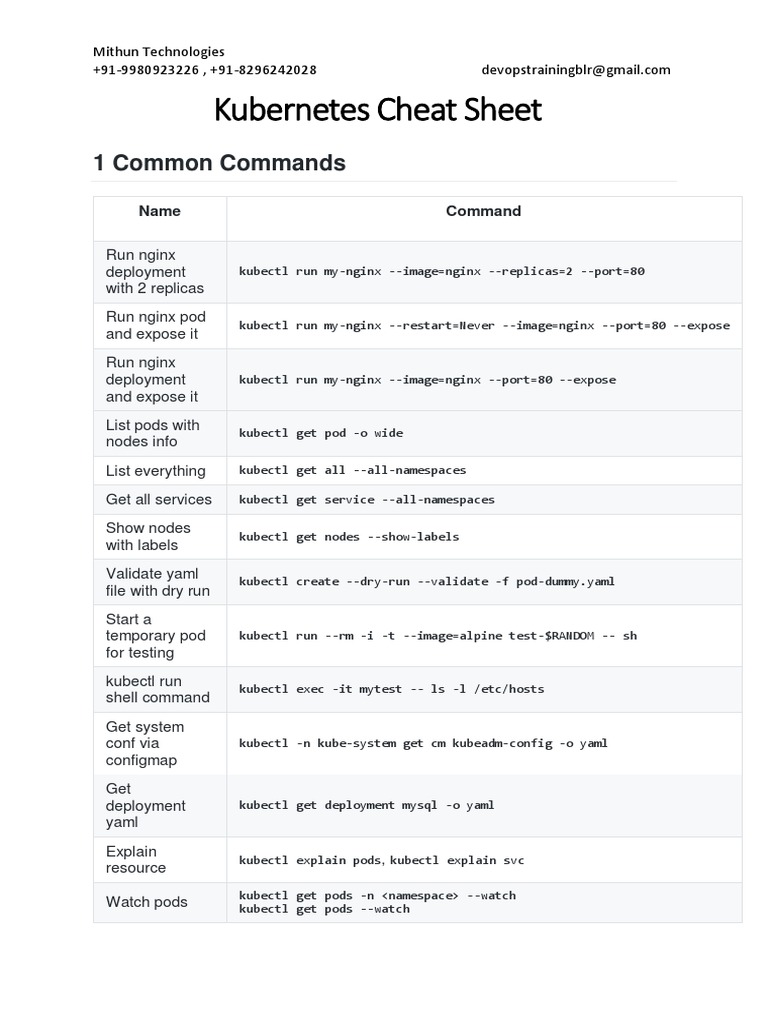
Task: Click the Explain resource row name
Action: (136, 860)
